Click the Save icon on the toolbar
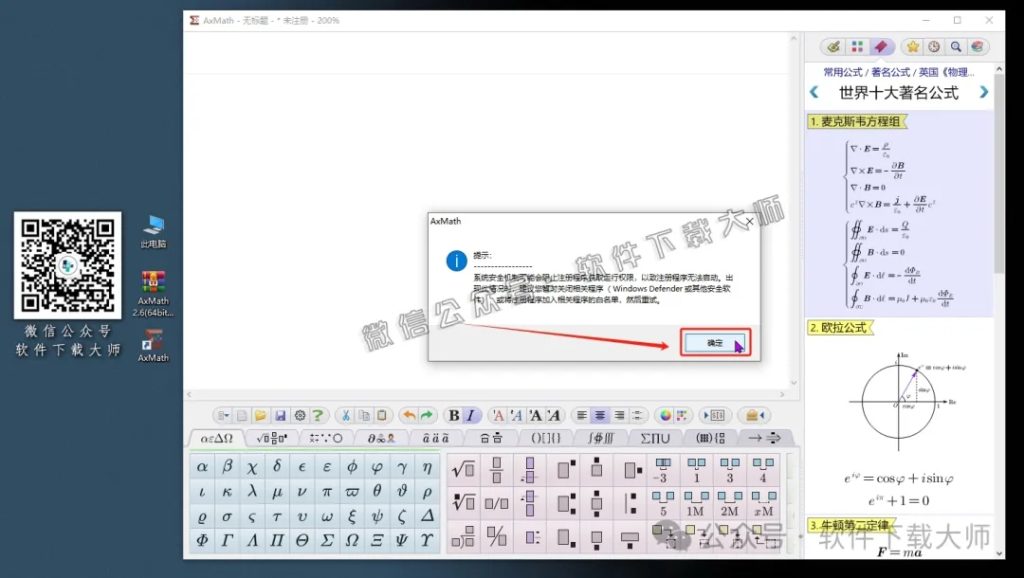This screenshot has height=578, width=1024. click(x=280, y=416)
